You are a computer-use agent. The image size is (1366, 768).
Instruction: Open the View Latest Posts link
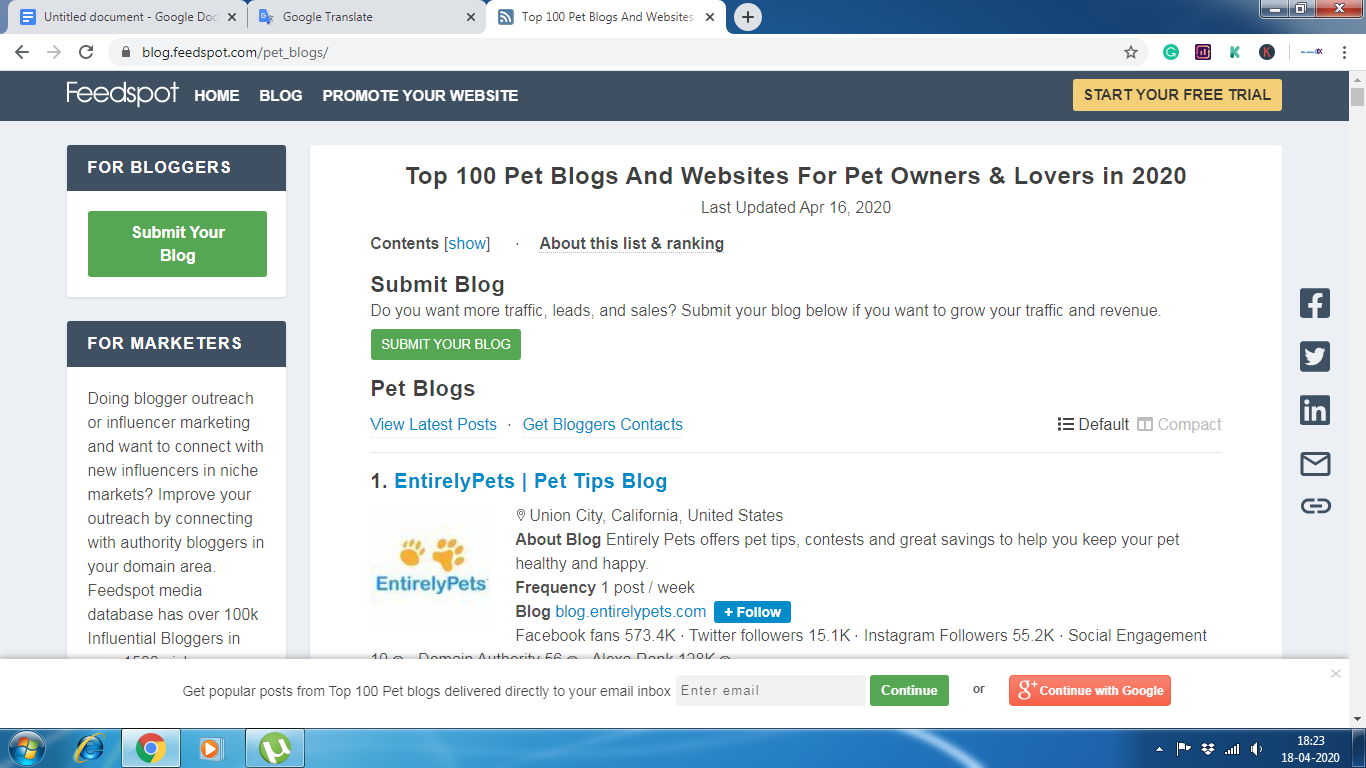click(433, 424)
